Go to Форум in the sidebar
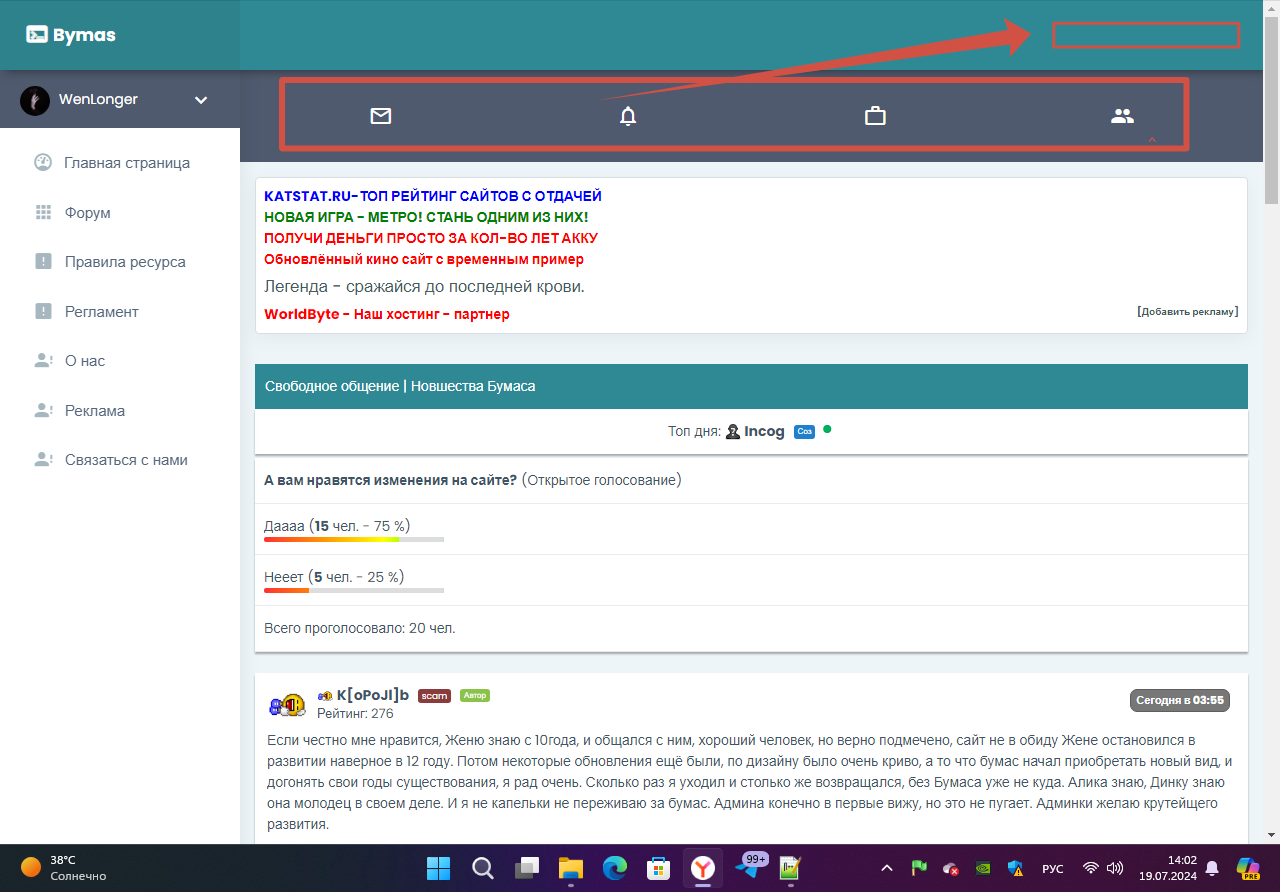 pos(87,213)
